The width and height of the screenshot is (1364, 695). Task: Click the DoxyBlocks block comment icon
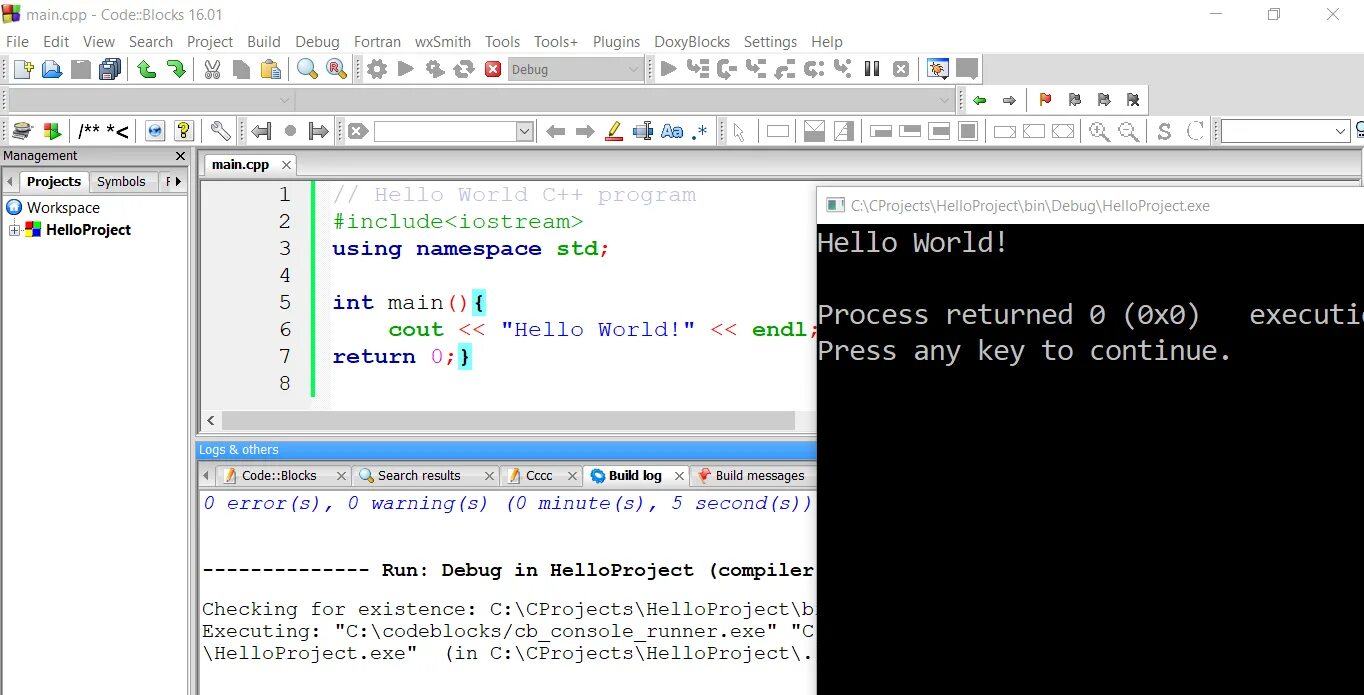[x=90, y=131]
